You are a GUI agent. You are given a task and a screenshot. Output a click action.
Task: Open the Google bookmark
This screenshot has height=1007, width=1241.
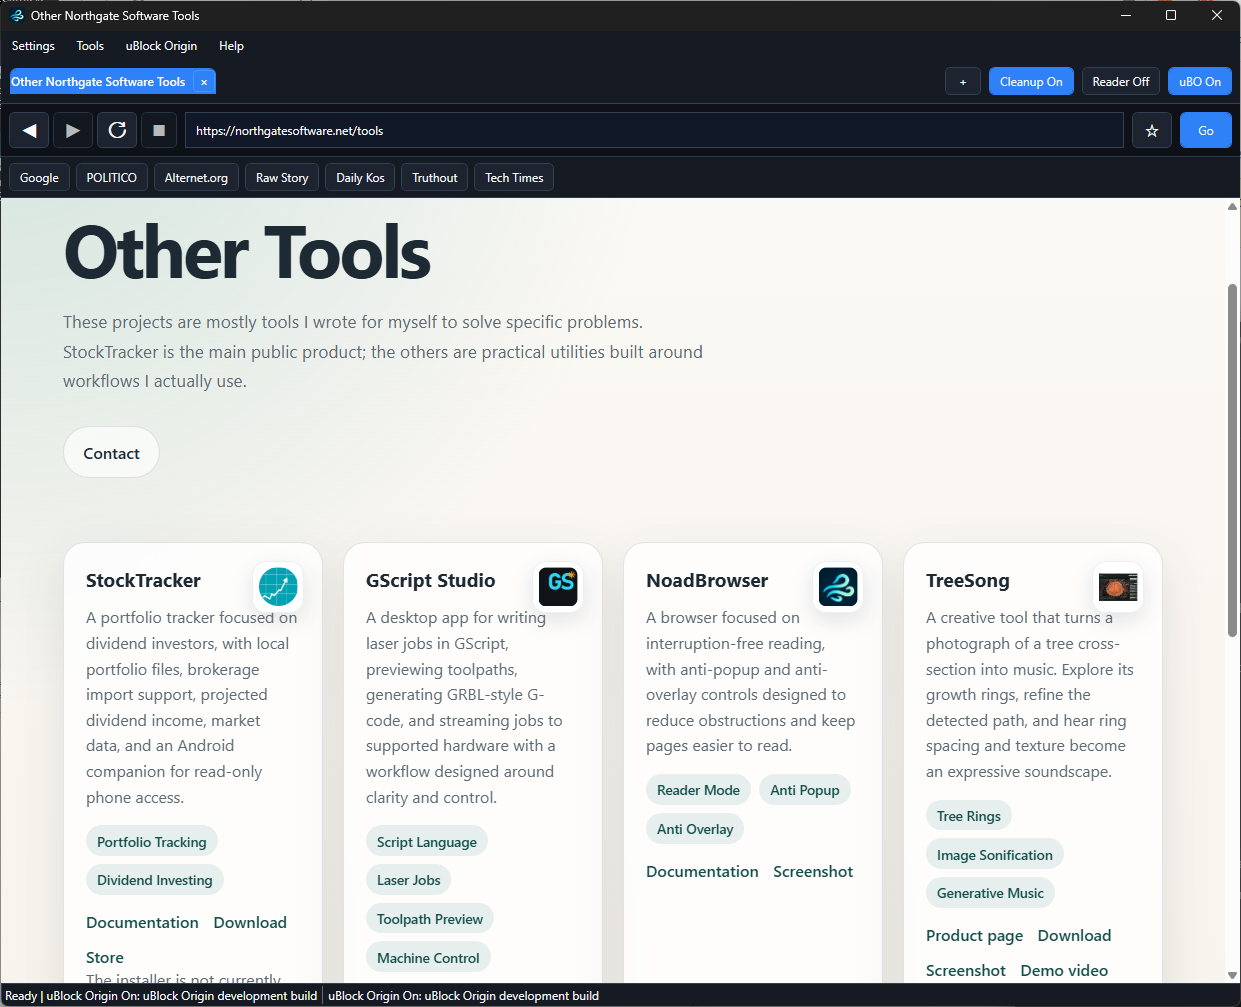coord(39,178)
